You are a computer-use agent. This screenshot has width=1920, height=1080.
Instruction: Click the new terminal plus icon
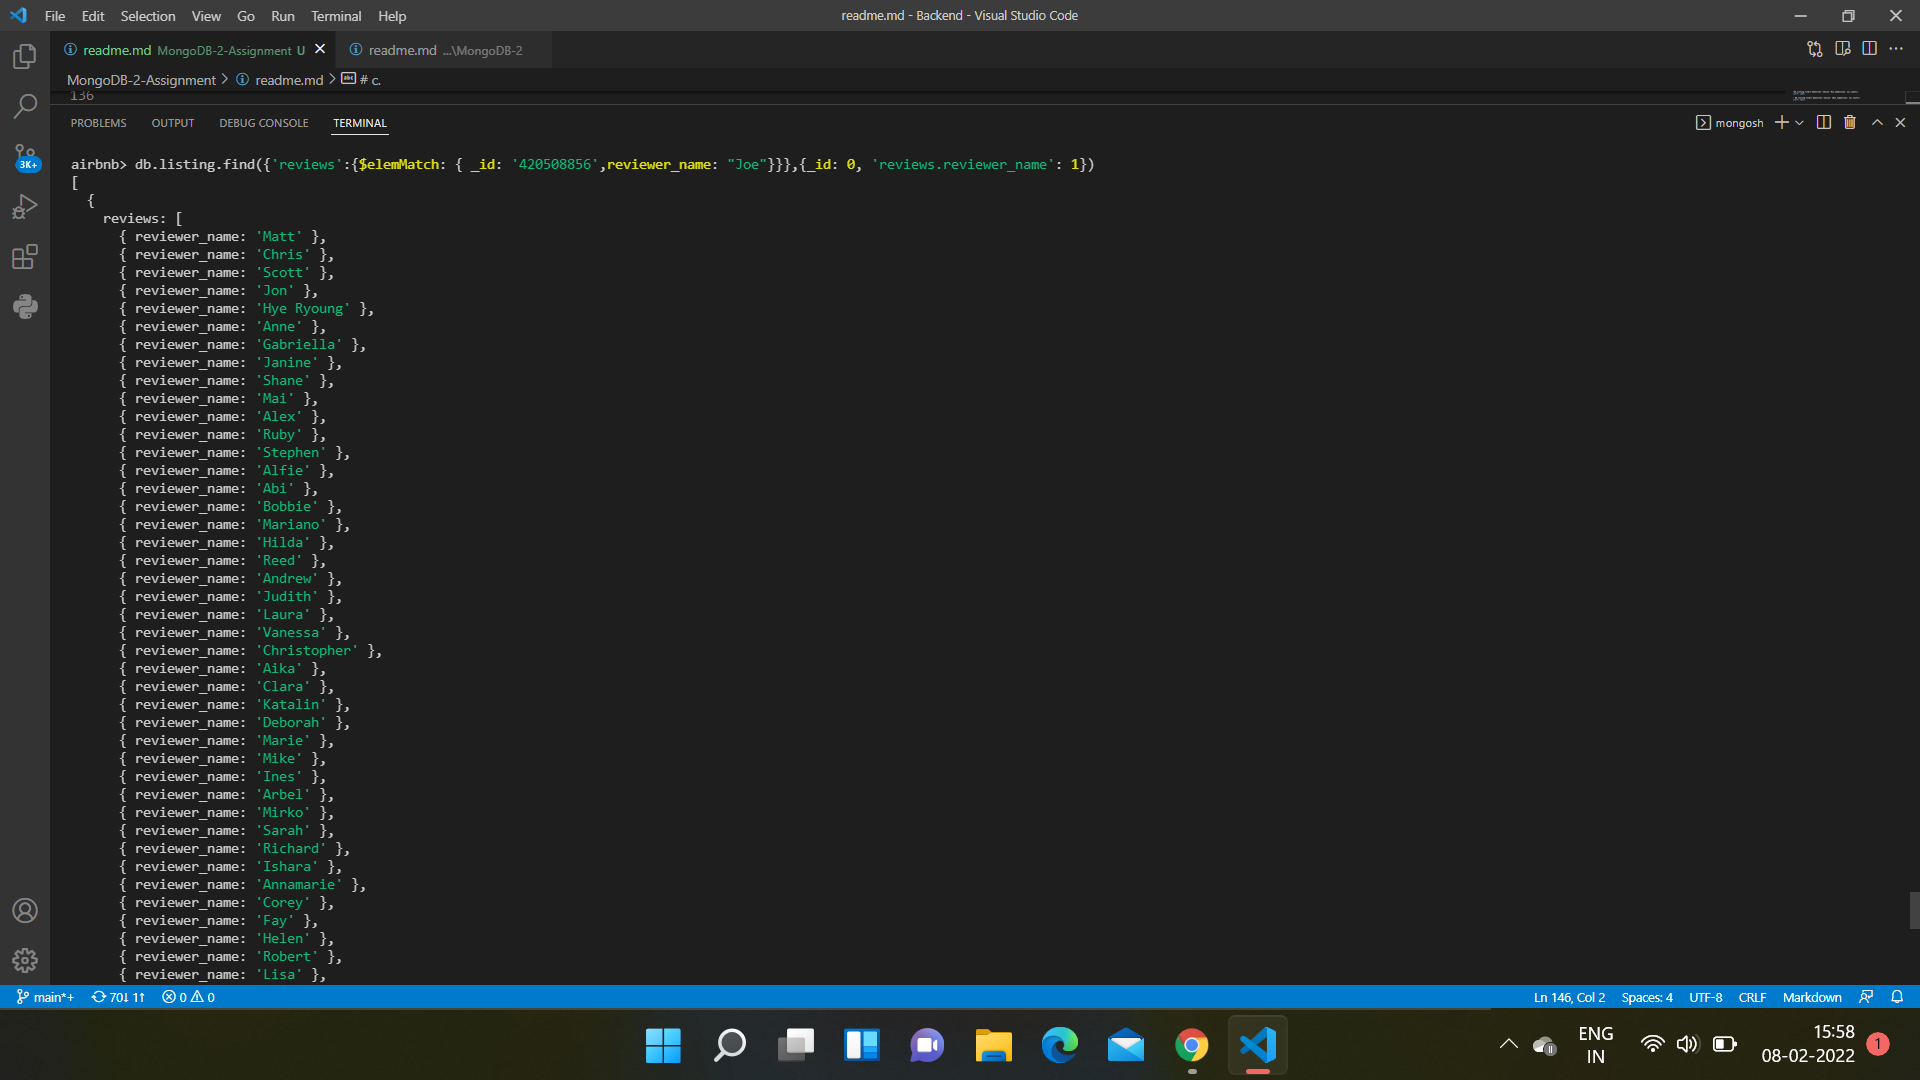click(1781, 122)
